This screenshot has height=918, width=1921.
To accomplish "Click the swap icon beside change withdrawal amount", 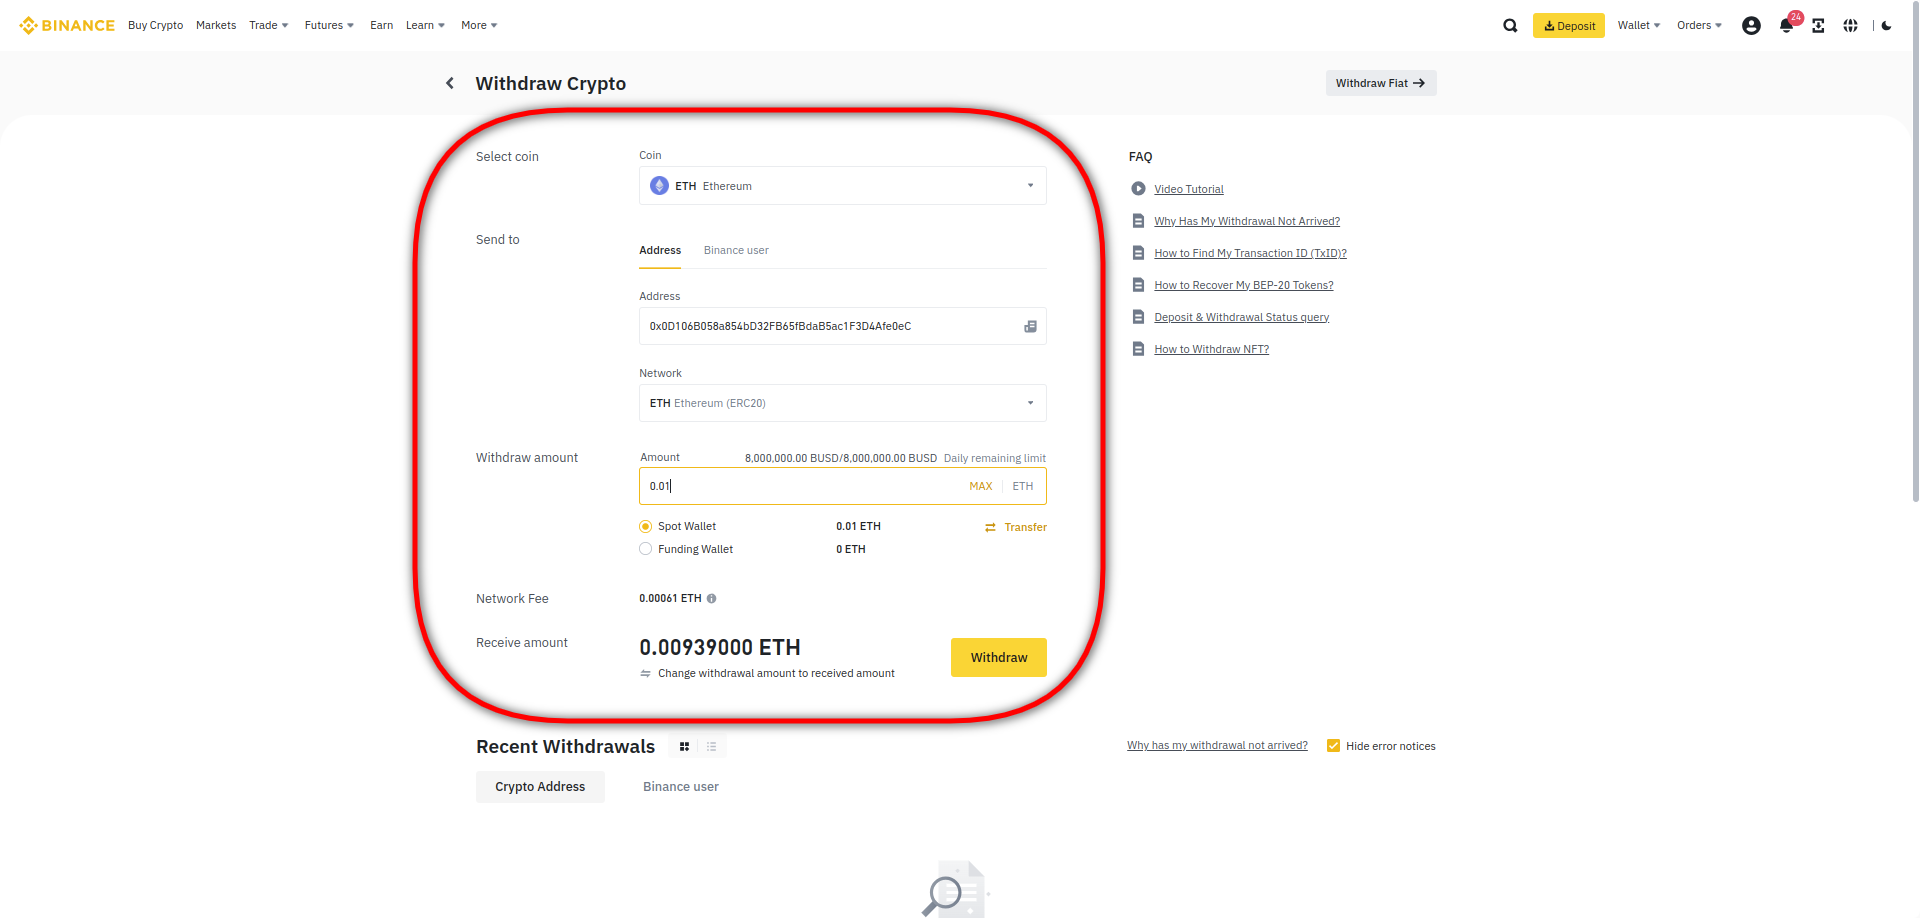I will tap(646, 673).
